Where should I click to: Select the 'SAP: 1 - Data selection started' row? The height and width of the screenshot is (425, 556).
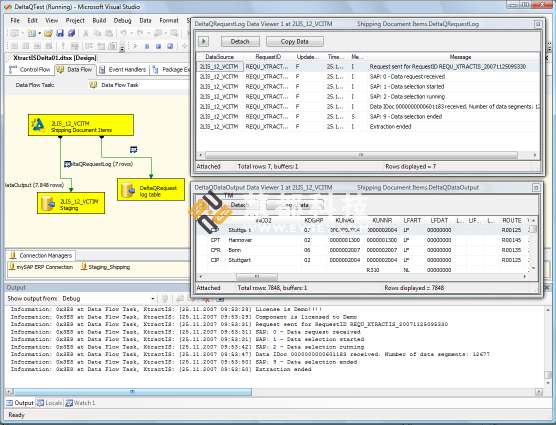(x=368, y=86)
